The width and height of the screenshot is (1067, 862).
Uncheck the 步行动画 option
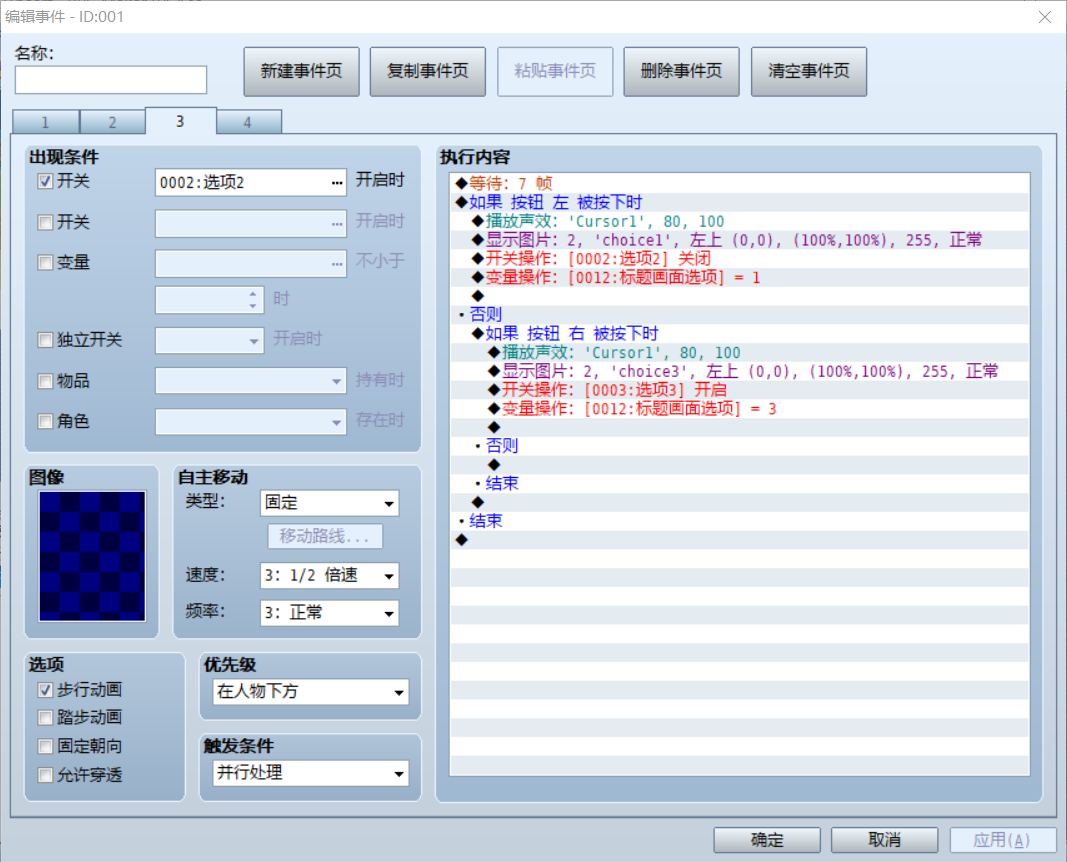[x=46, y=690]
